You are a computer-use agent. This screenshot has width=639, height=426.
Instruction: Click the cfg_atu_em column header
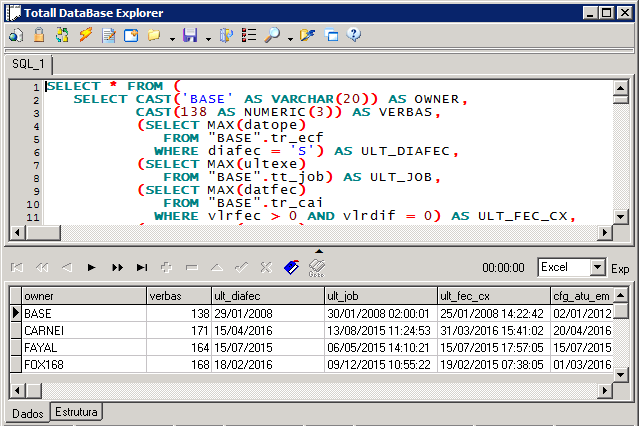click(x=582, y=296)
